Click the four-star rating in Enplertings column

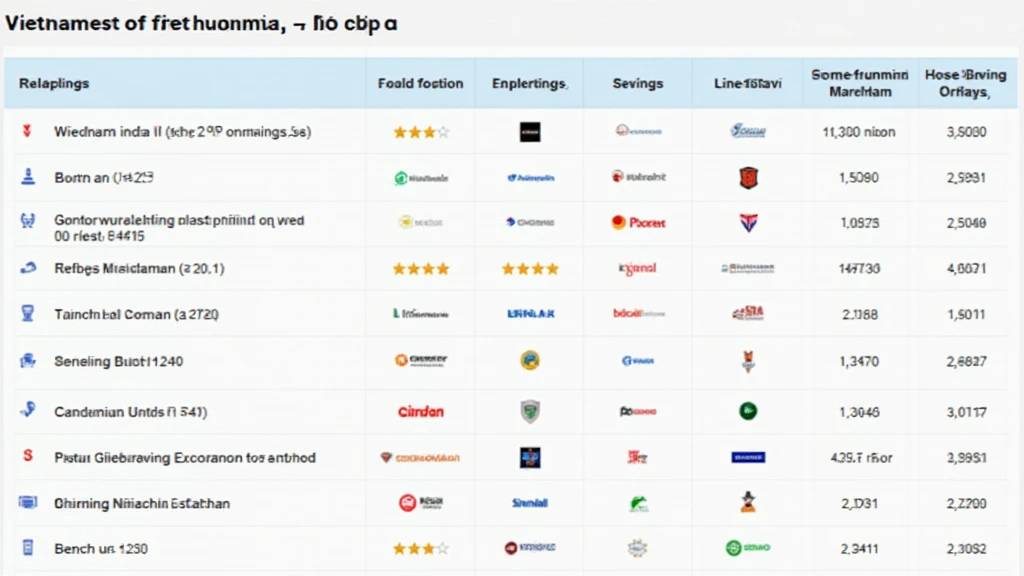530,268
